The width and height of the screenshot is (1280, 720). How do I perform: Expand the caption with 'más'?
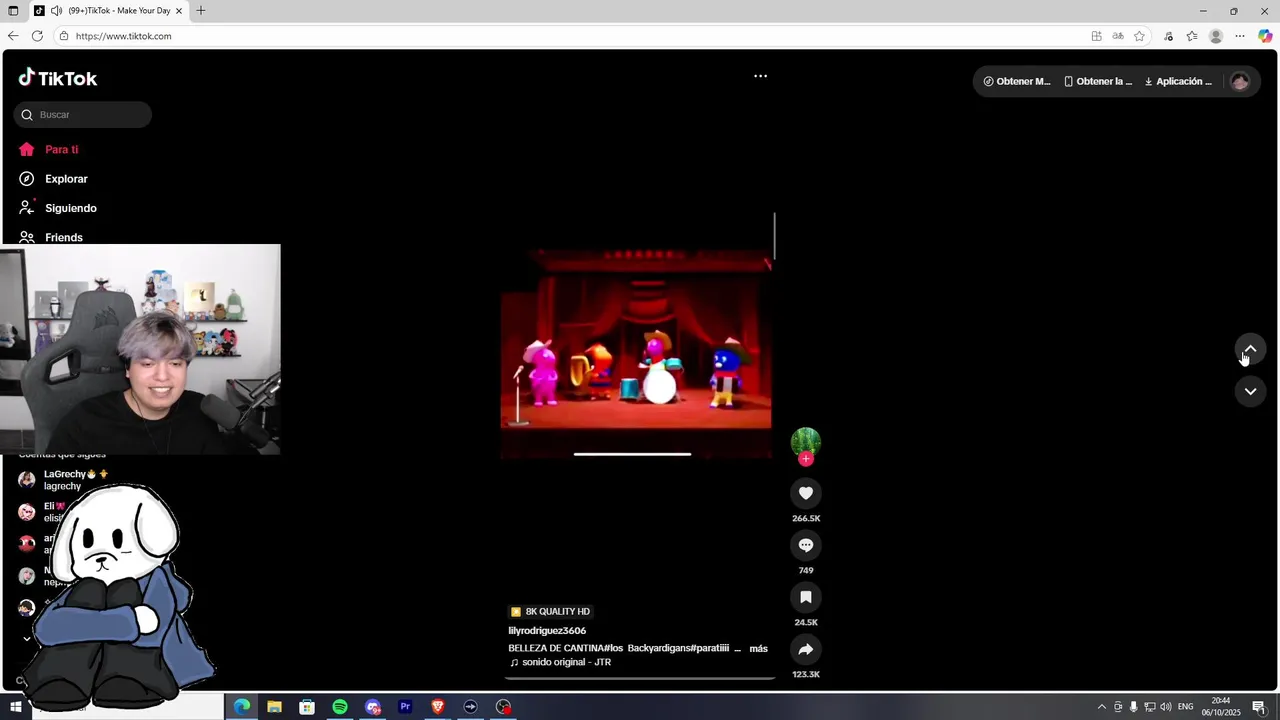click(x=759, y=649)
